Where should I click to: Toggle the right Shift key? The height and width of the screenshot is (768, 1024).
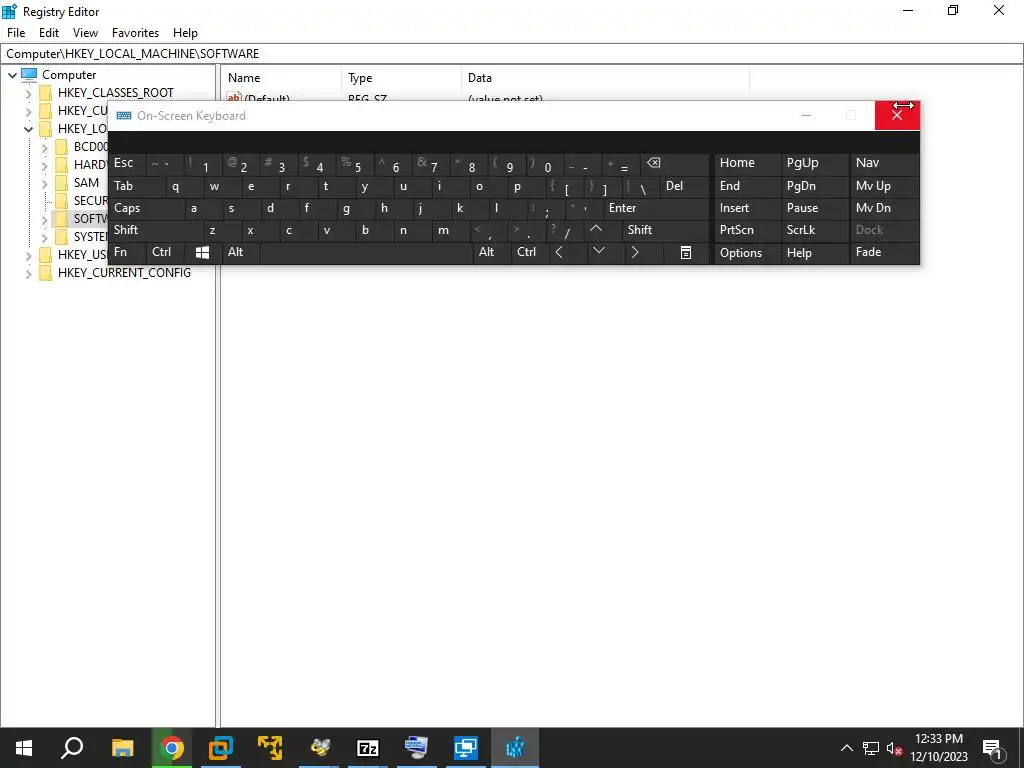[x=666, y=230]
